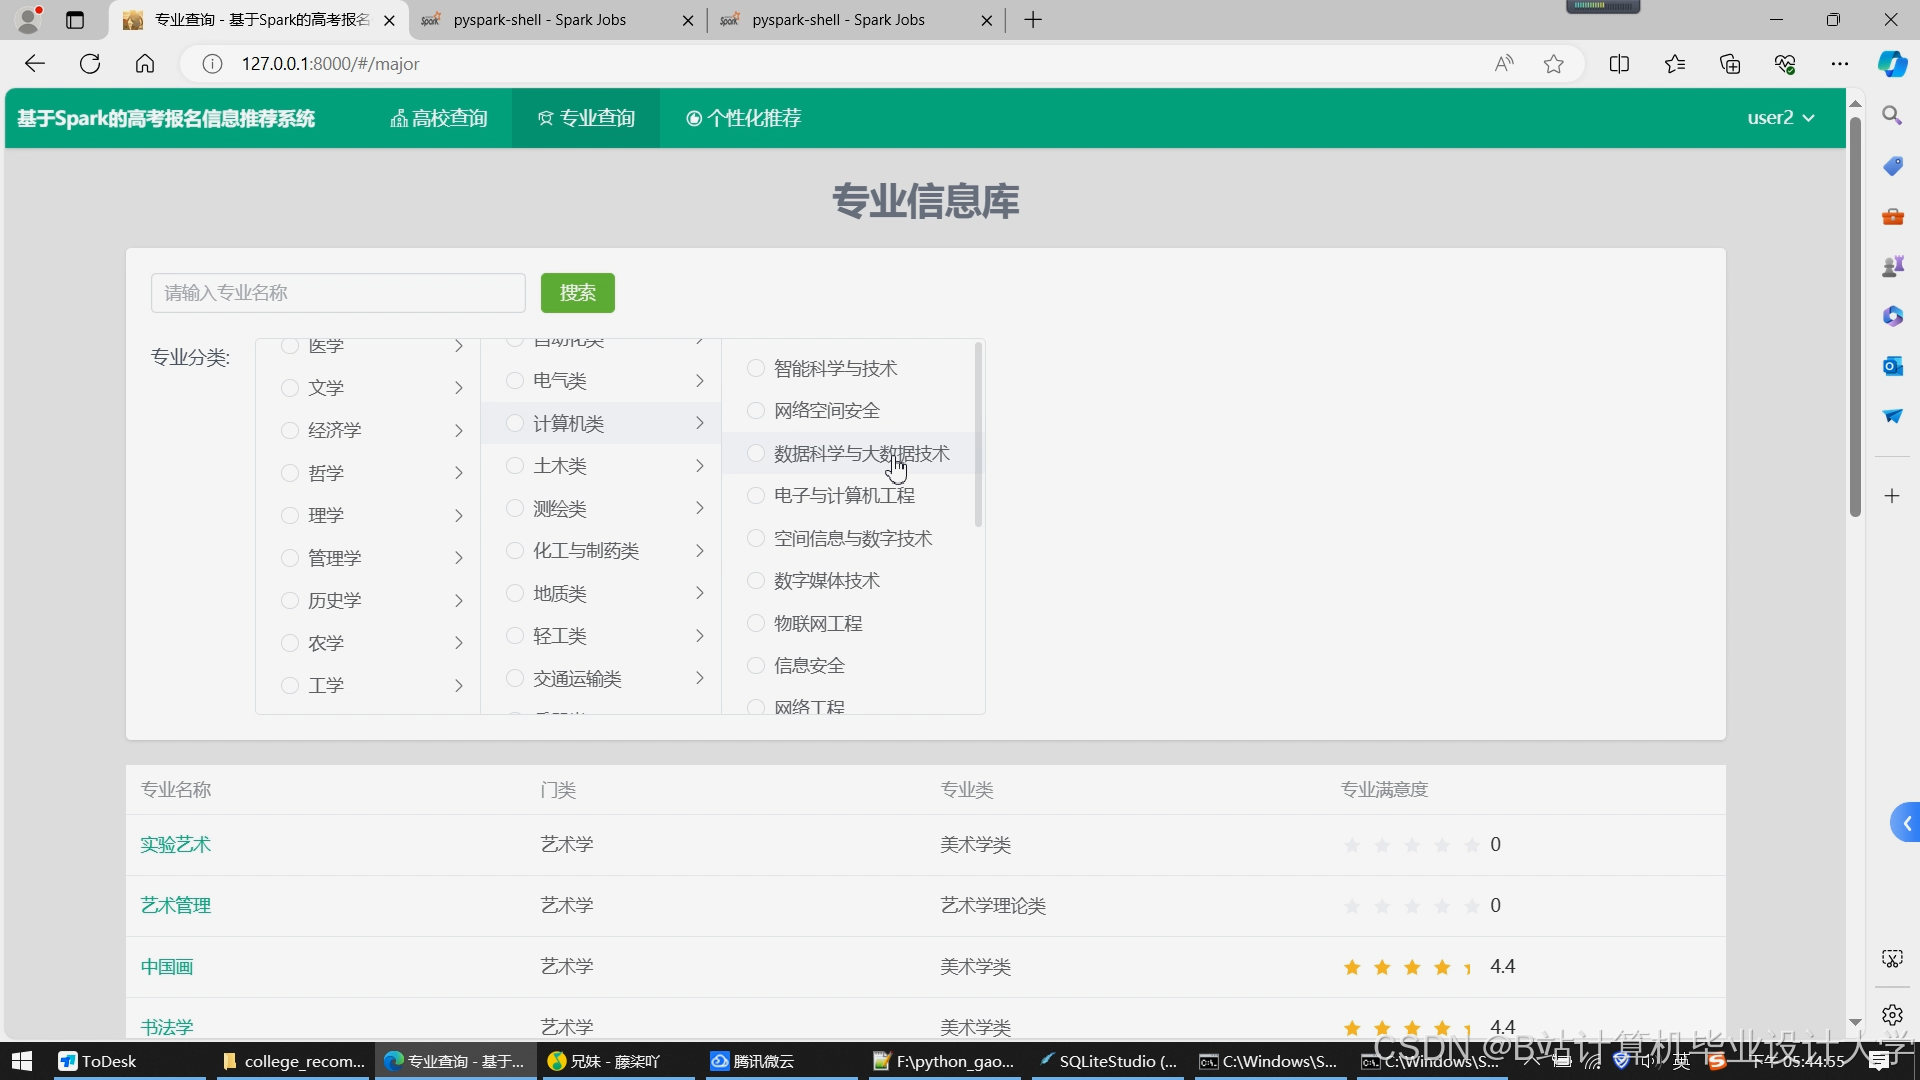Open split screen view icon
Screen dimensions: 1920x1080
point(1619,64)
